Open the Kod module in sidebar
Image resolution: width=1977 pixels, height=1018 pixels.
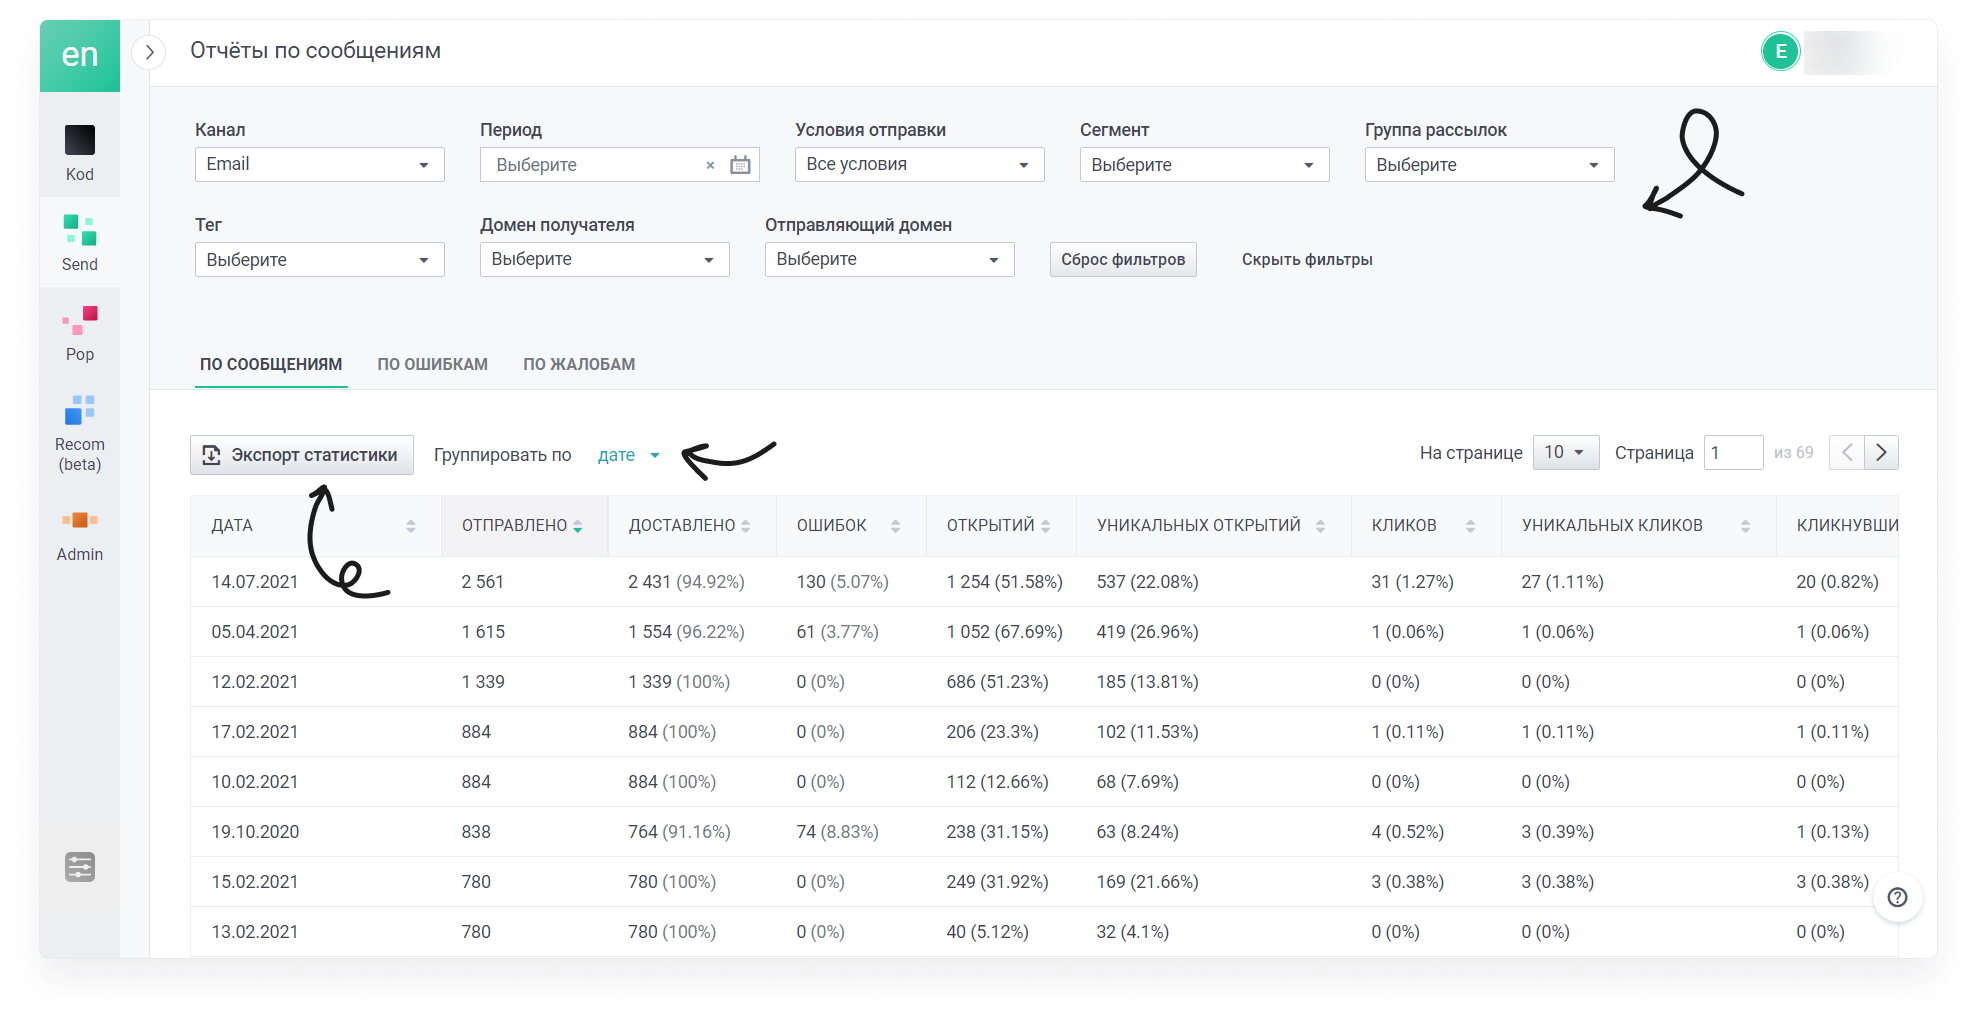[x=80, y=152]
